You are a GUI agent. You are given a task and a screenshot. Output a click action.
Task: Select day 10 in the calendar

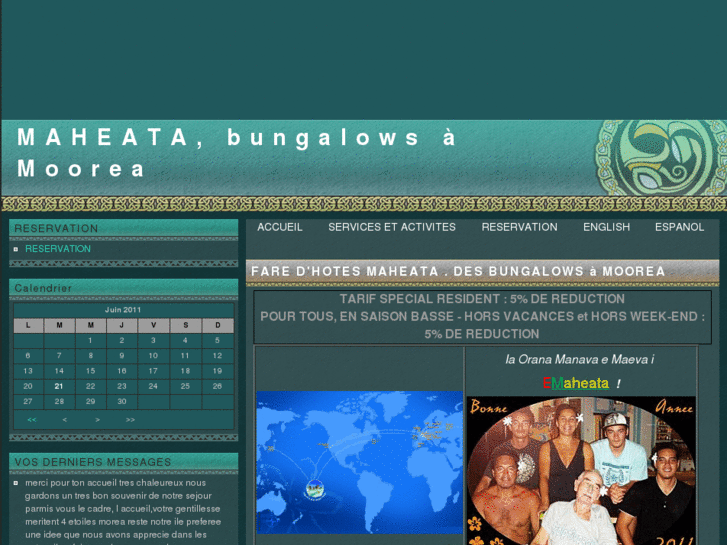(153, 356)
